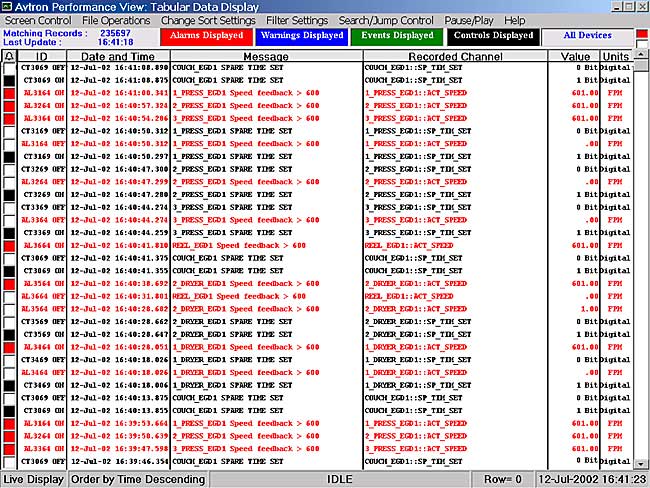Open the Change Sort Settings menu
The height and width of the screenshot is (488, 650).
click(x=208, y=20)
